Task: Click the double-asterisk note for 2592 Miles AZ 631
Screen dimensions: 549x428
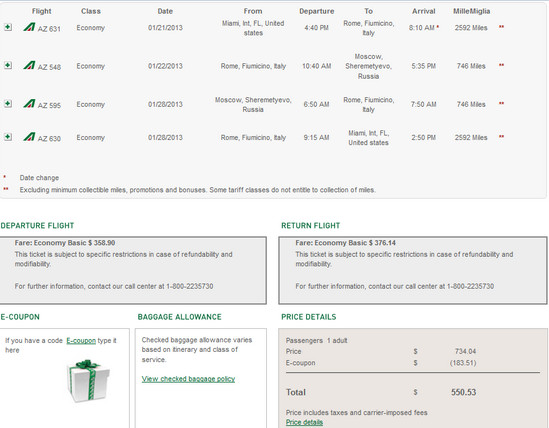Action: pyautogui.click(x=501, y=27)
